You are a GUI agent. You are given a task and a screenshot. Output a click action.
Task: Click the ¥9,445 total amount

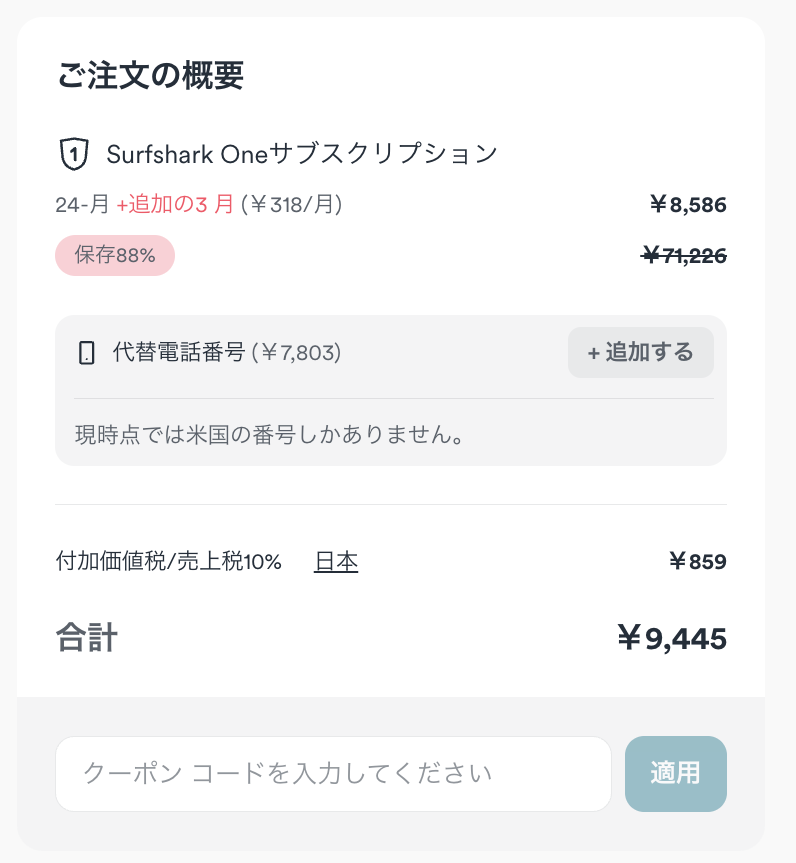(x=672, y=638)
